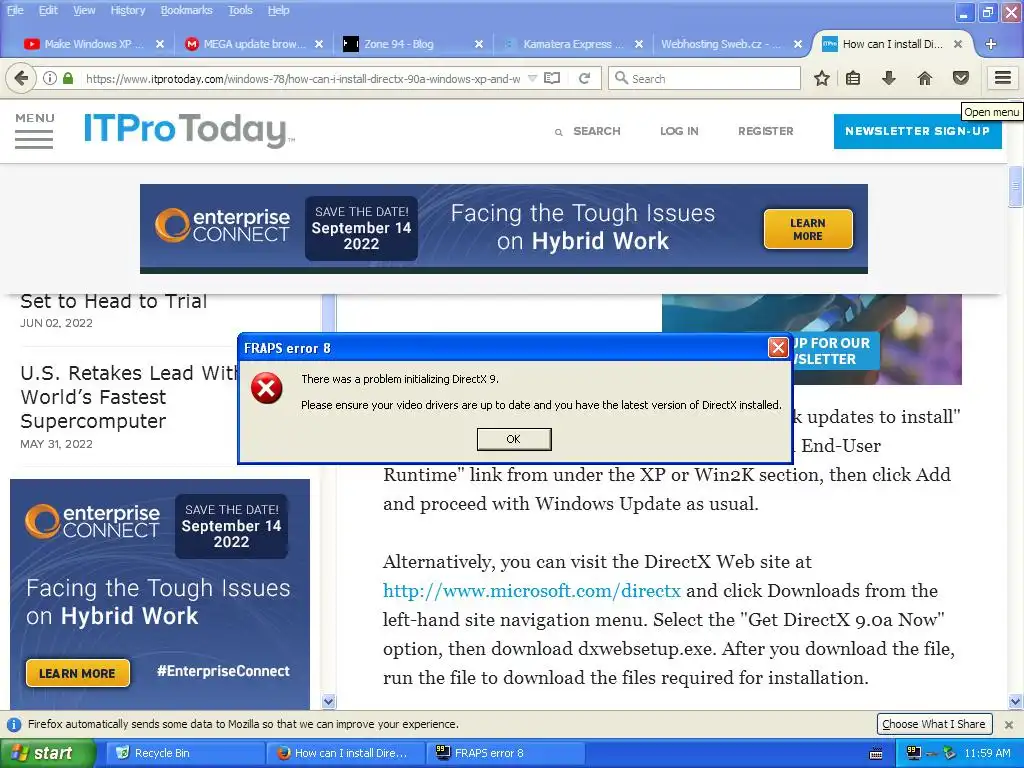Open the microsoft.com/directx link
The width and height of the screenshot is (1024, 768).
(x=532, y=591)
